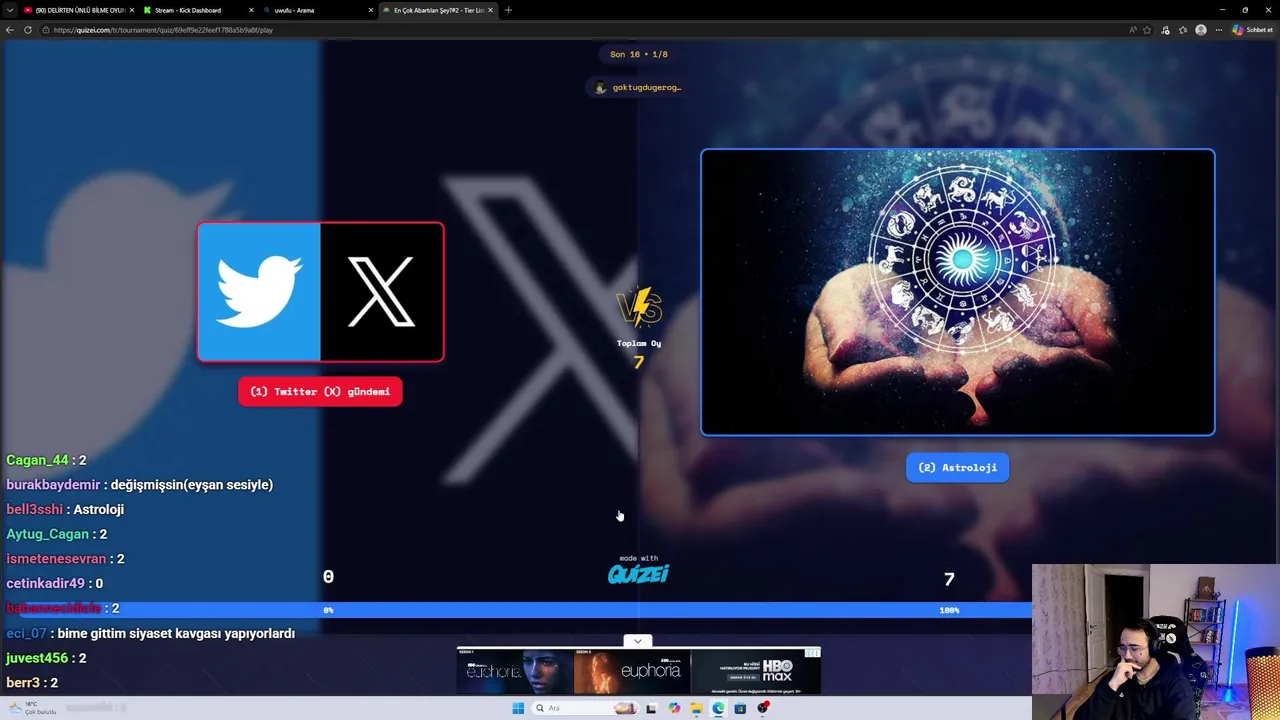
Task: Click chat username Aytug_Cagan
Action: point(48,535)
